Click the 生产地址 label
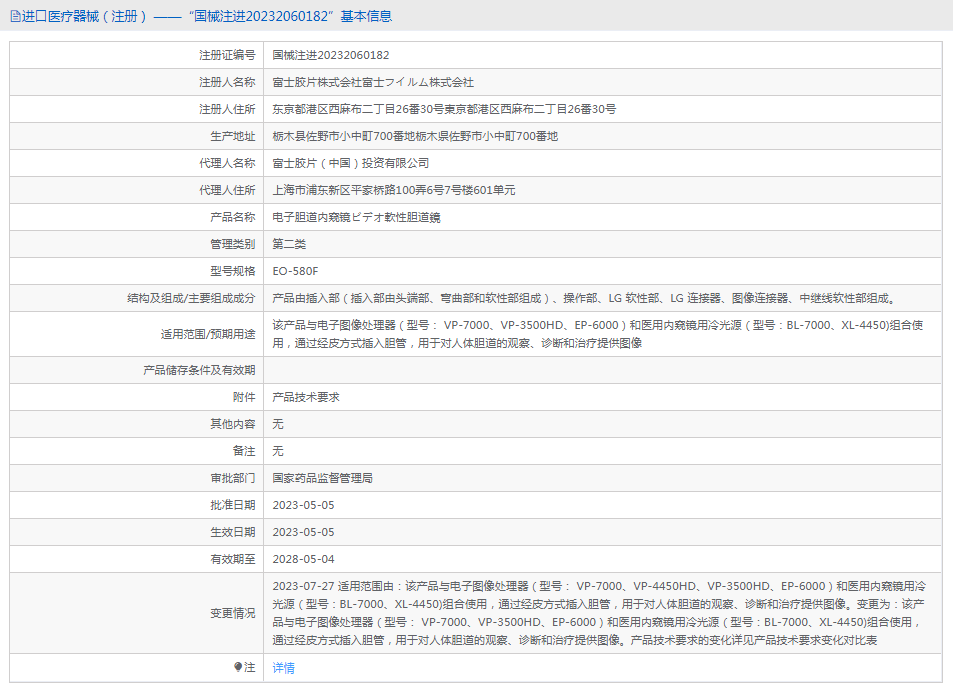This screenshot has width=953, height=690. pos(233,136)
